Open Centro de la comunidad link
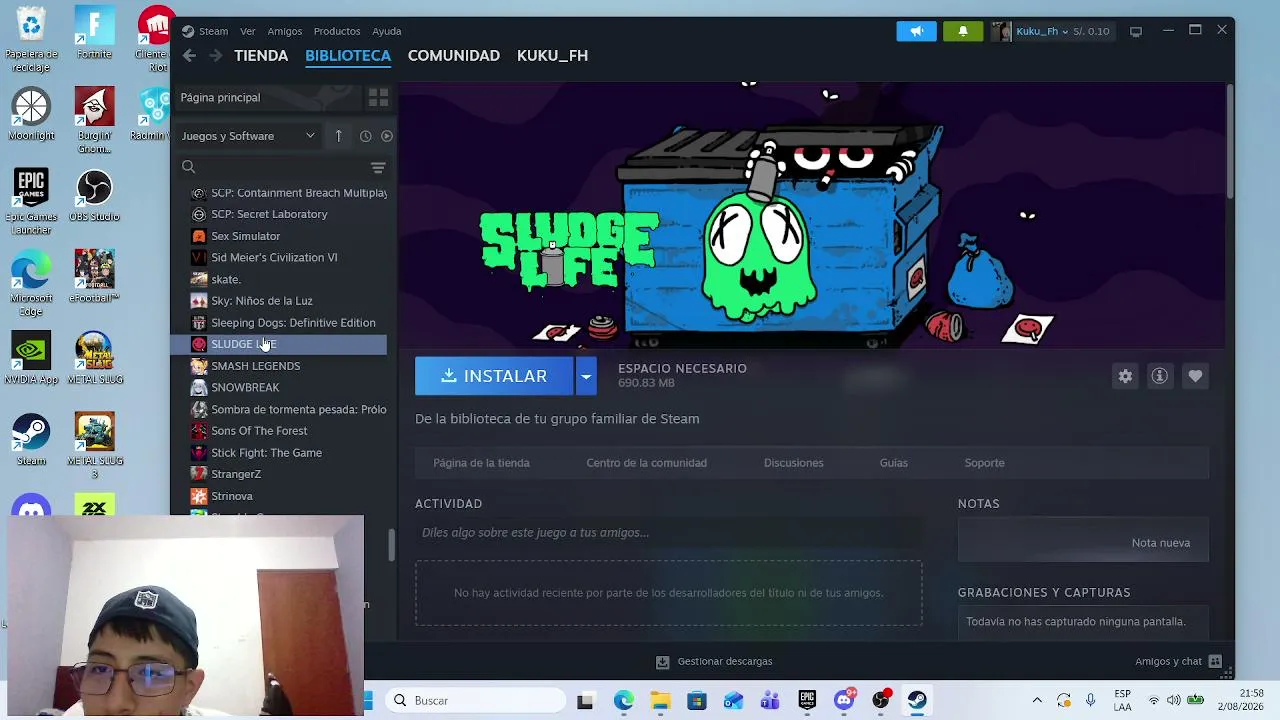 (646, 463)
